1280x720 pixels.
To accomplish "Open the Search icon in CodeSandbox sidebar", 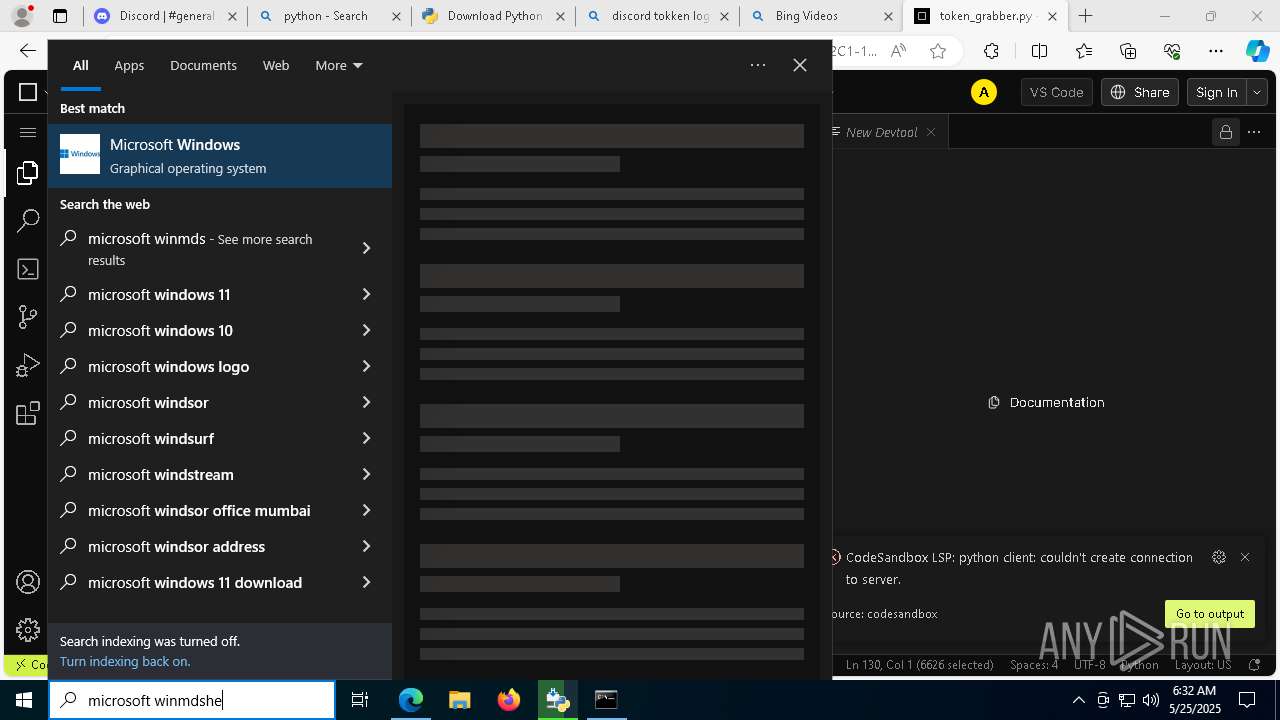I will 28,221.
